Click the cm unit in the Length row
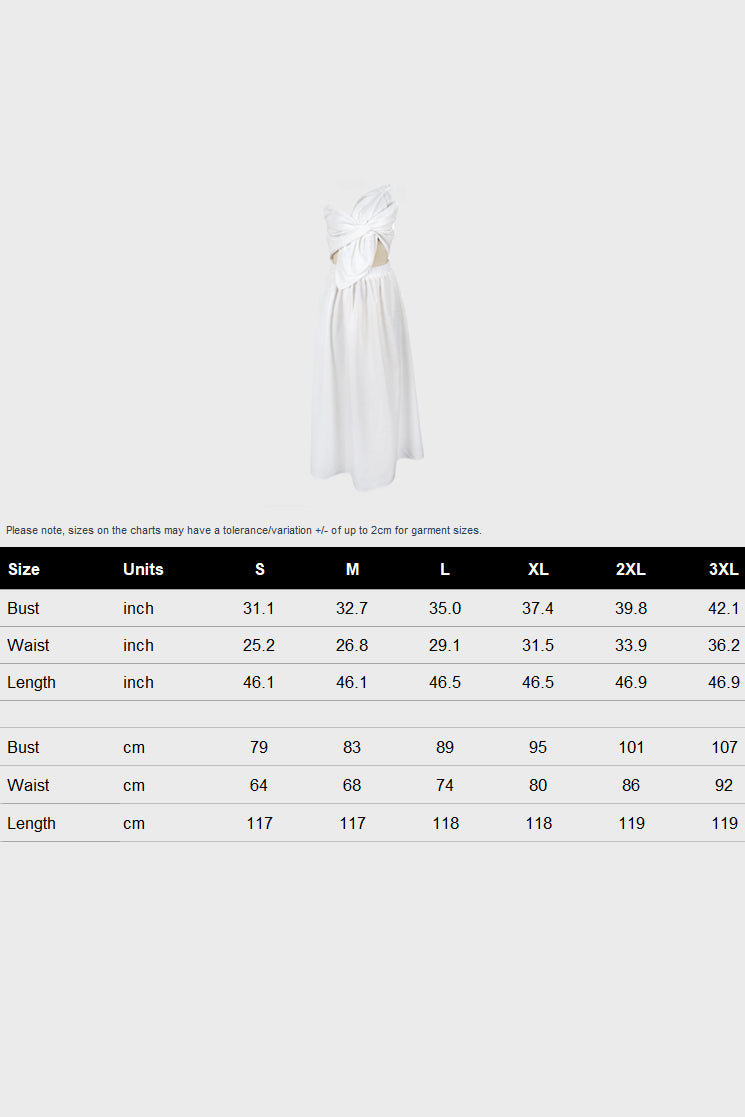The height and width of the screenshot is (1117, 745). click(x=134, y=824)
